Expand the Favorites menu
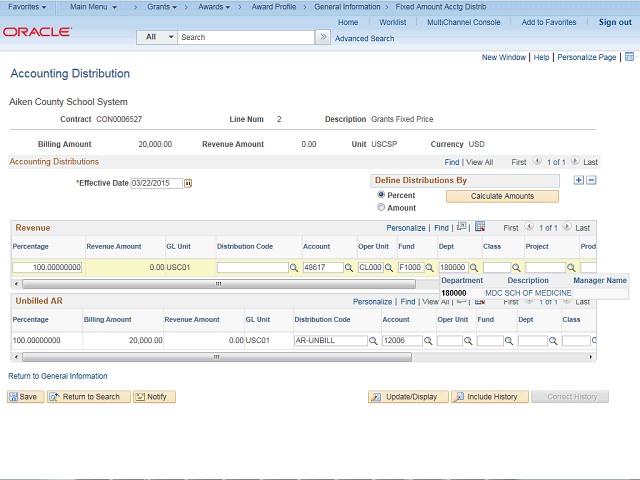Screen dimensions: 640x480 coord(27,7)
